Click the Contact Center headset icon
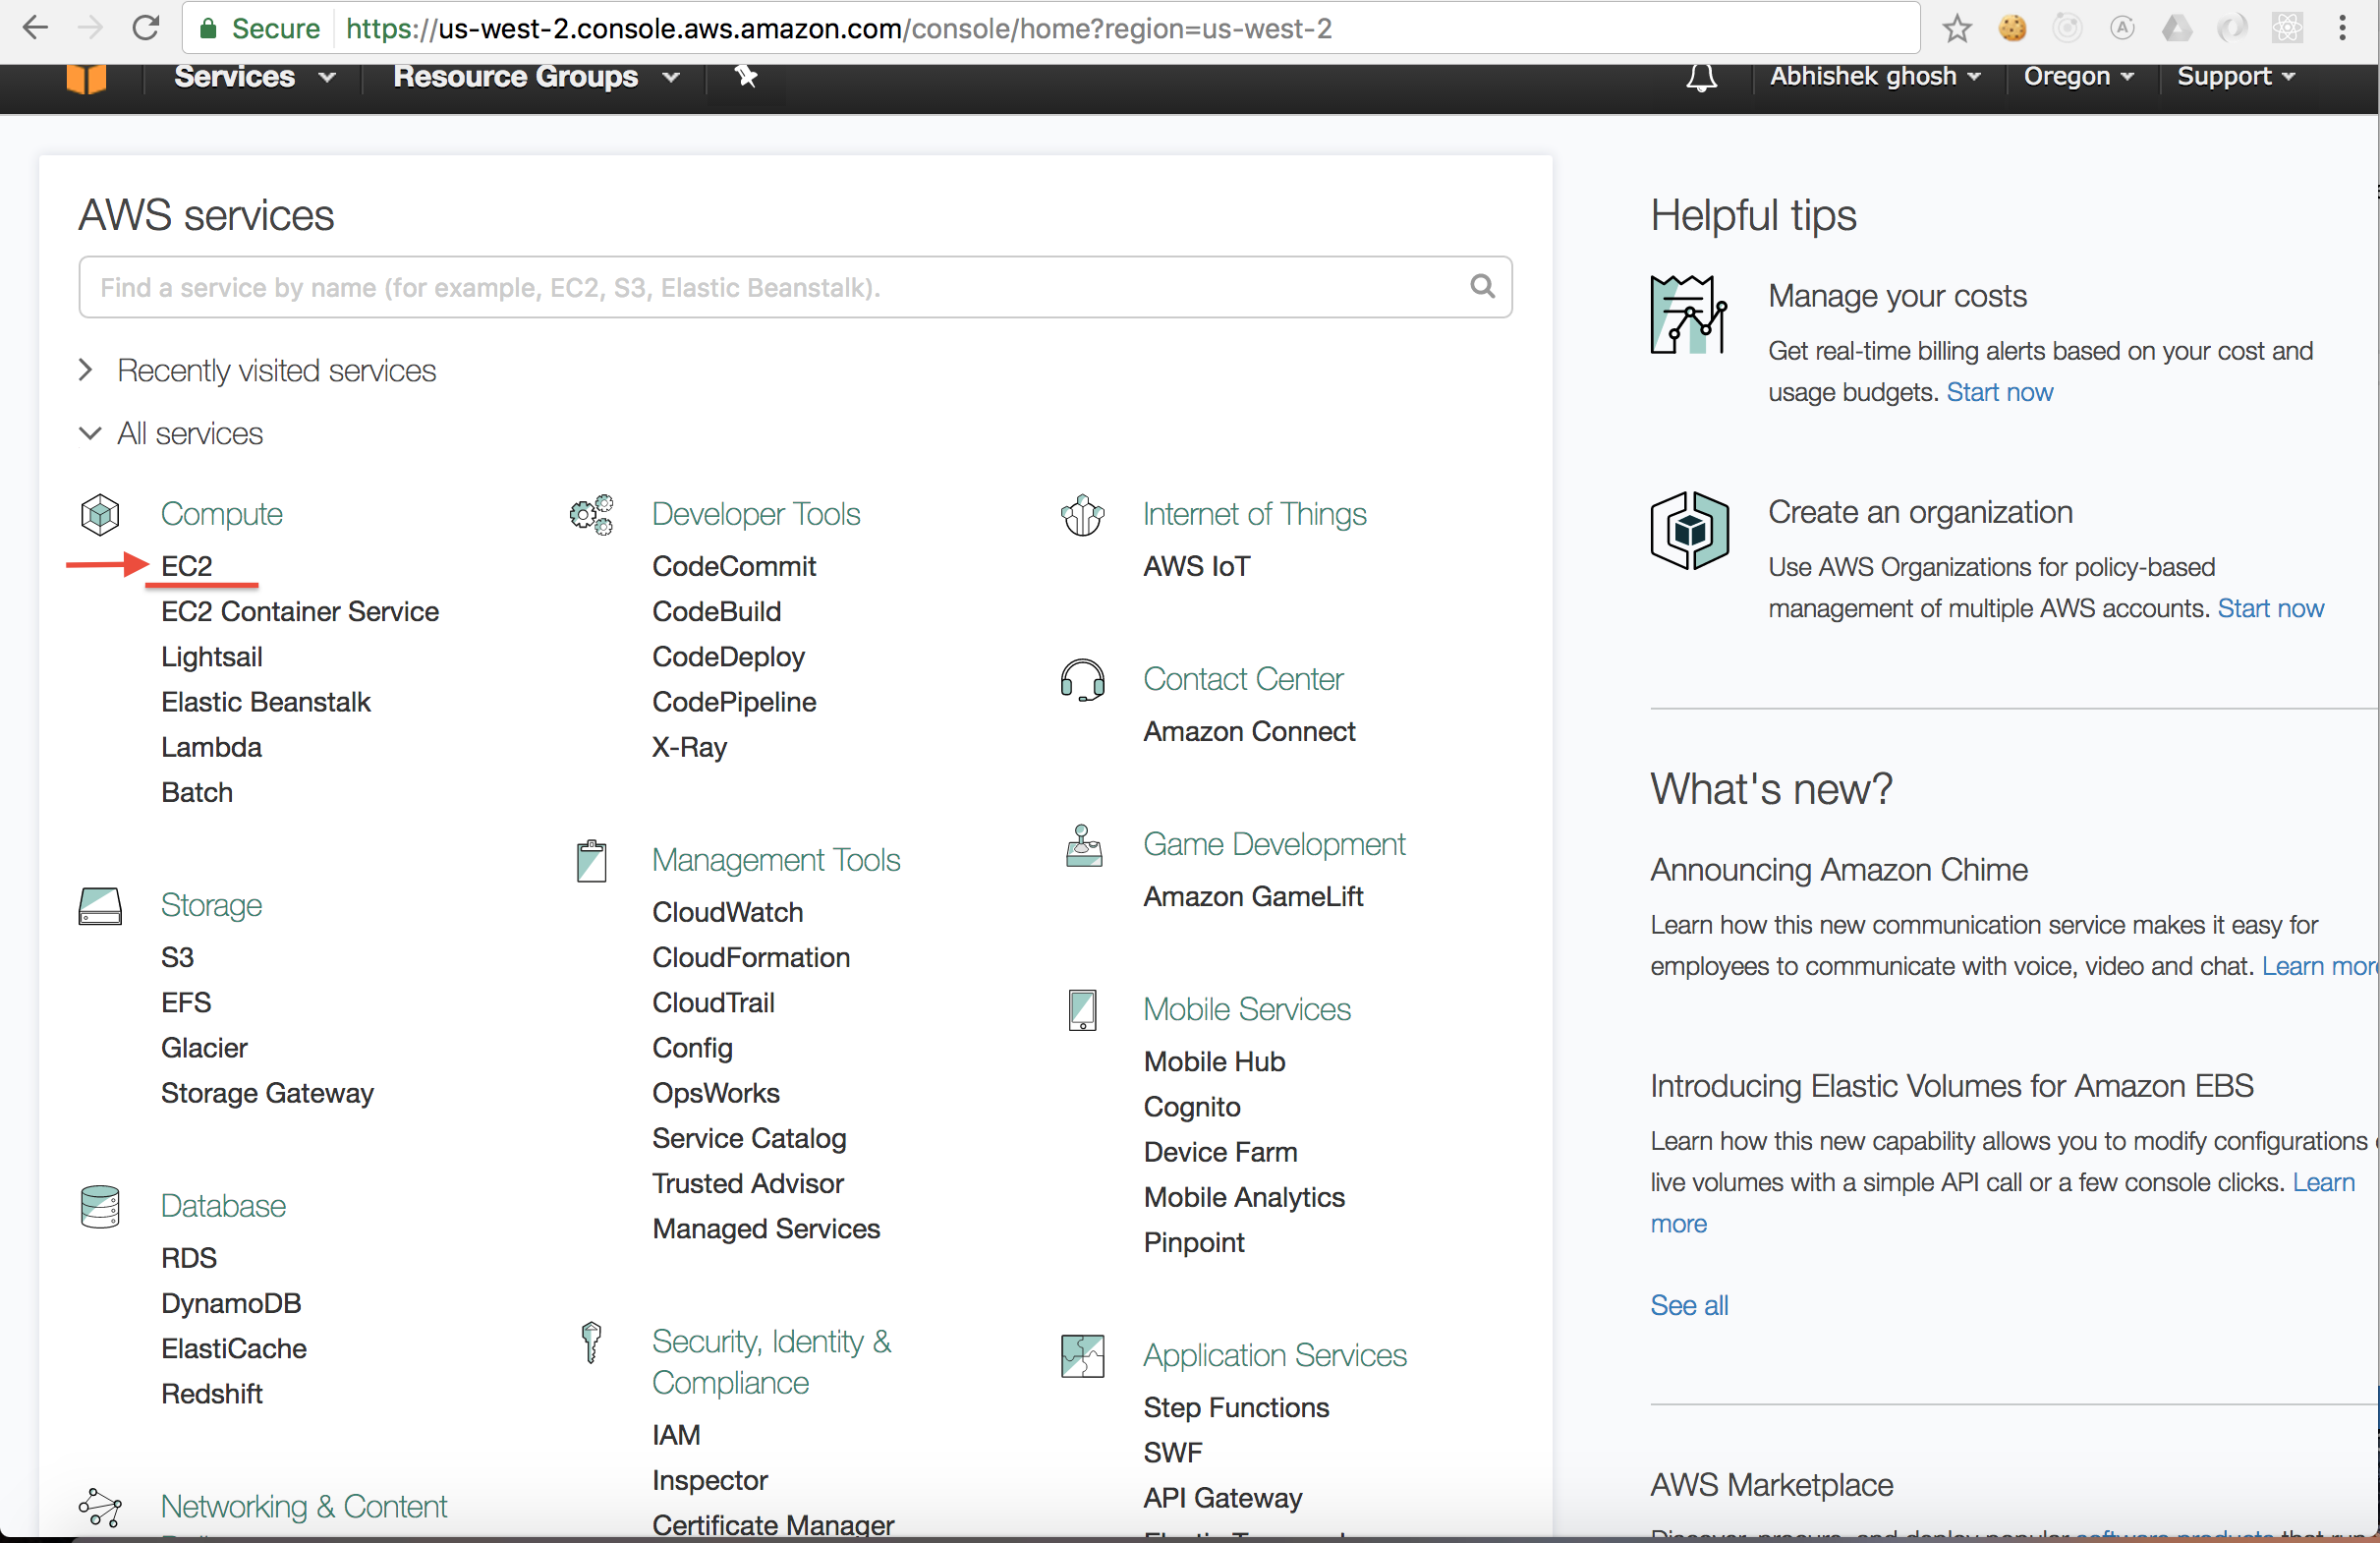This screenshot has width=2380, height=1543. point(1082,680)
